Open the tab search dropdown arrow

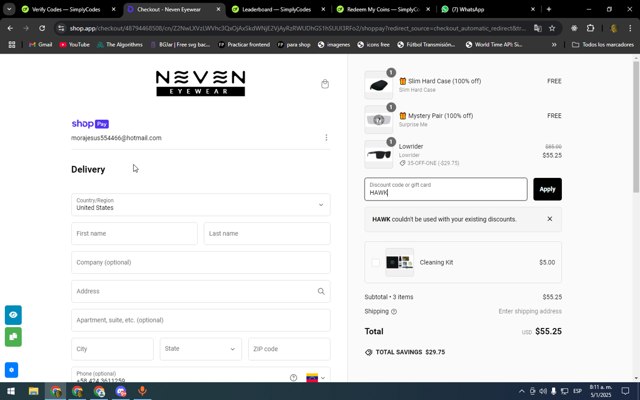click(9, 9)
